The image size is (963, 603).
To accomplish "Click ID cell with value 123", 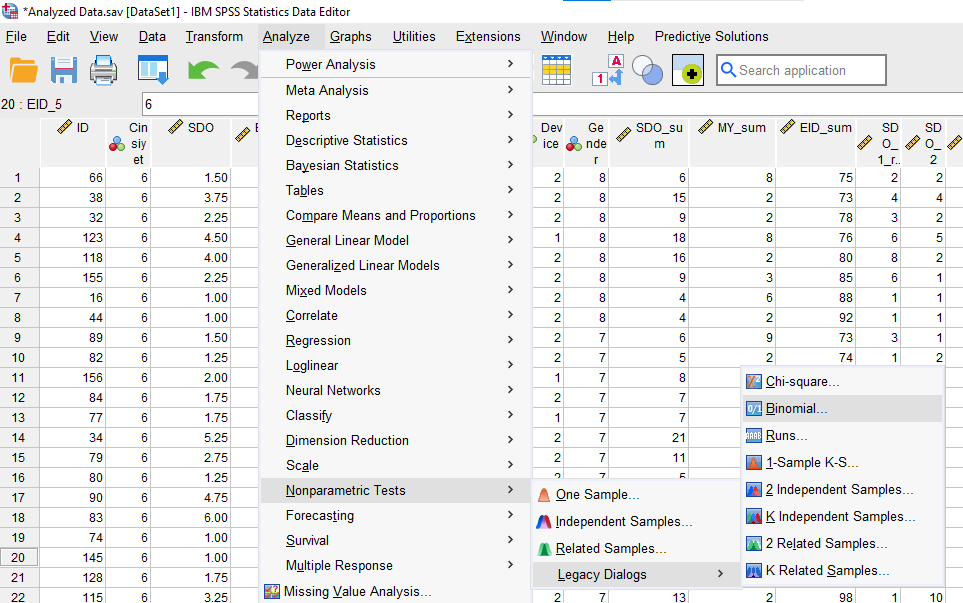I will pos(73,238).
